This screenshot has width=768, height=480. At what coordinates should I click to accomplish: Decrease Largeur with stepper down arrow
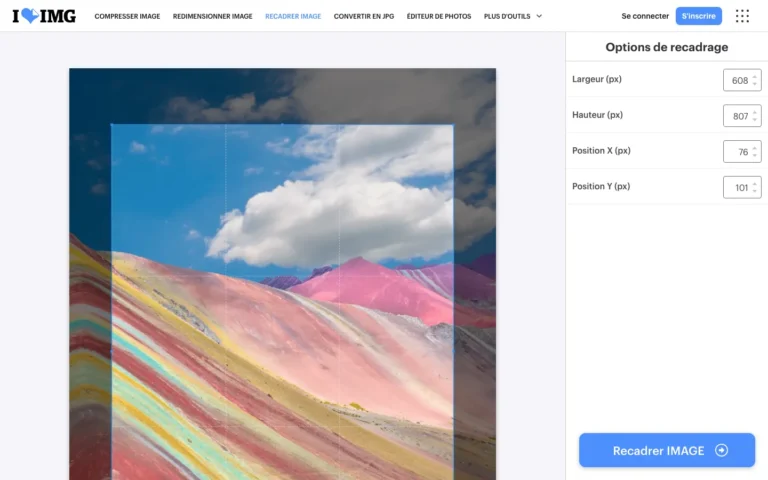[755, 84]
